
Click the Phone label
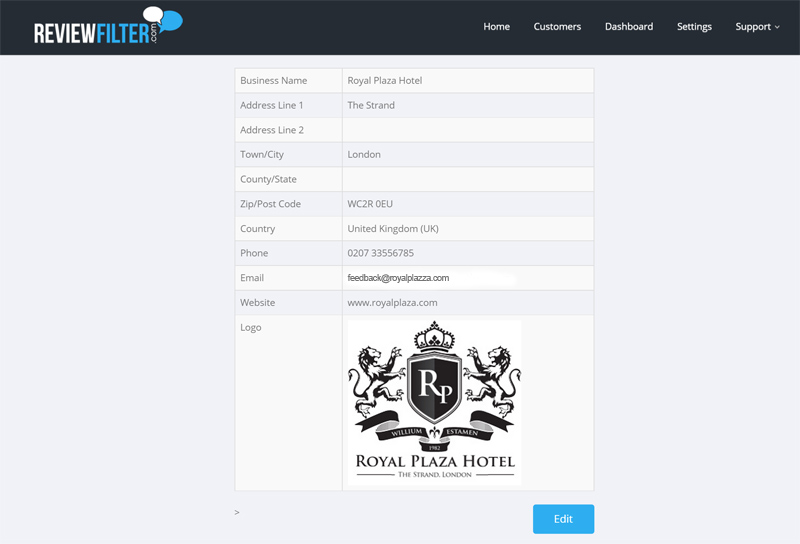pyautogui.click(x=254, y=253)
